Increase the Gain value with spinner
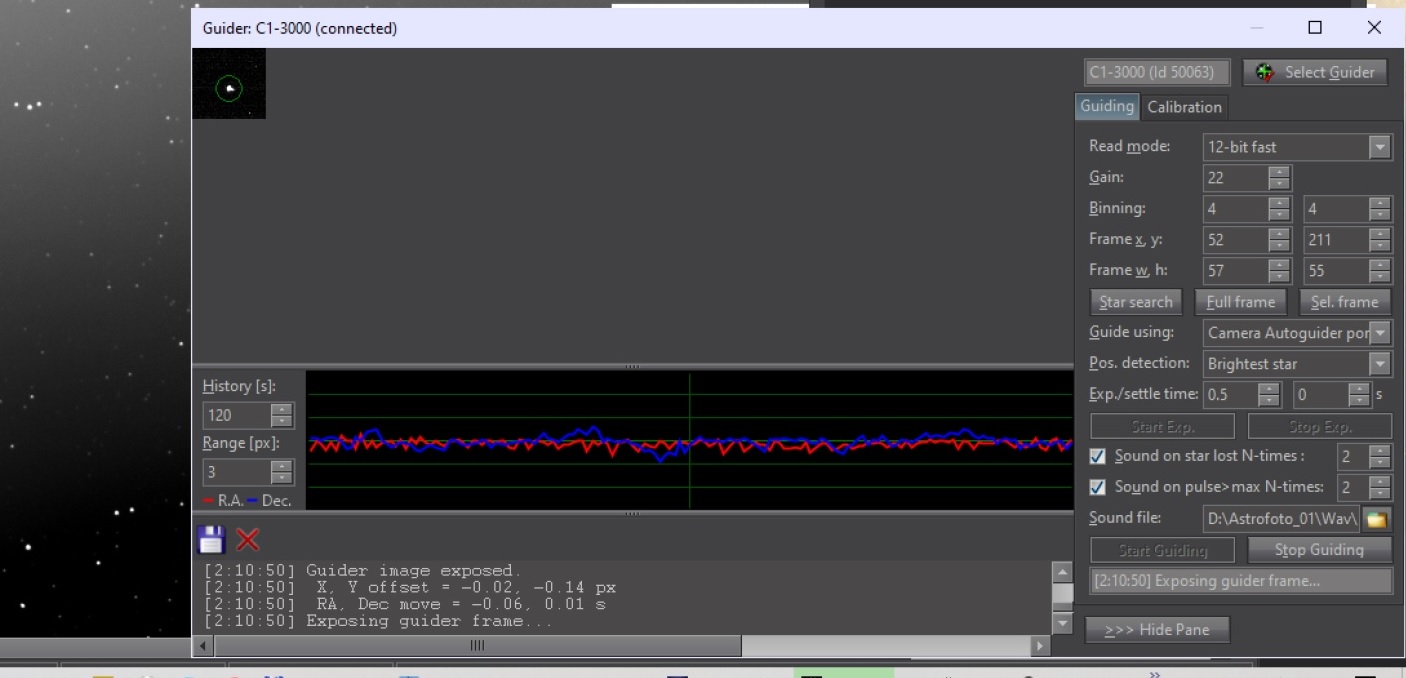This screenshot has height=678, width=1406. coord(1279,172)
